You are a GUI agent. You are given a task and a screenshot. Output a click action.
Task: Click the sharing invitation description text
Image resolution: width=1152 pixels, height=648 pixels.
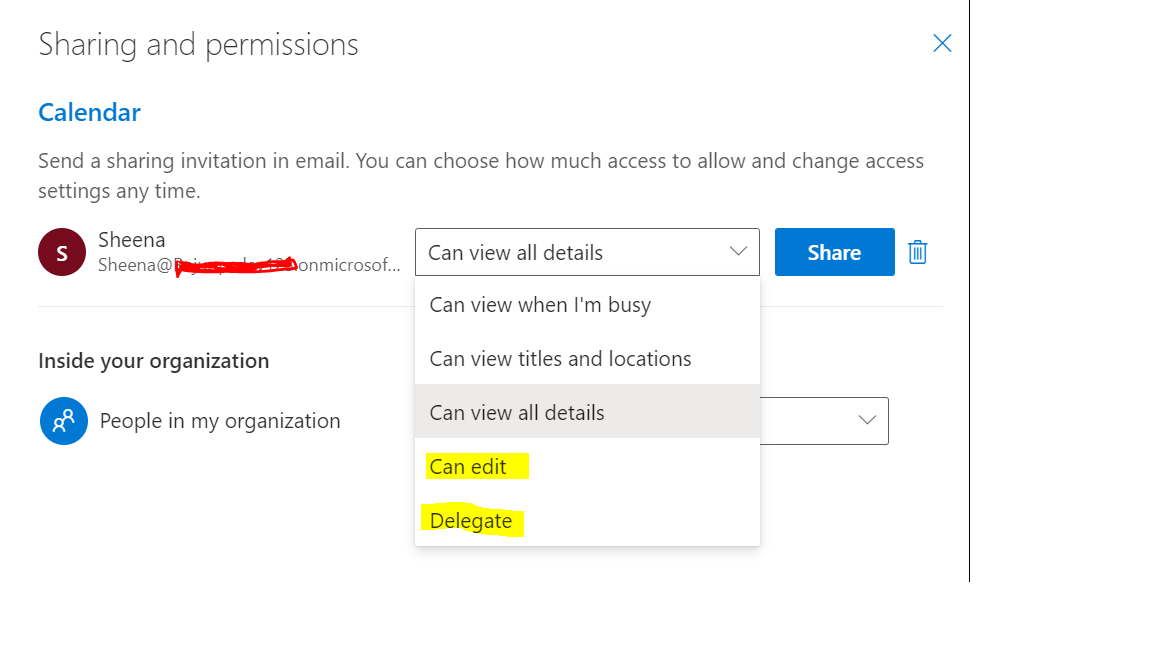pyautogui.click(x=480, y=175)
